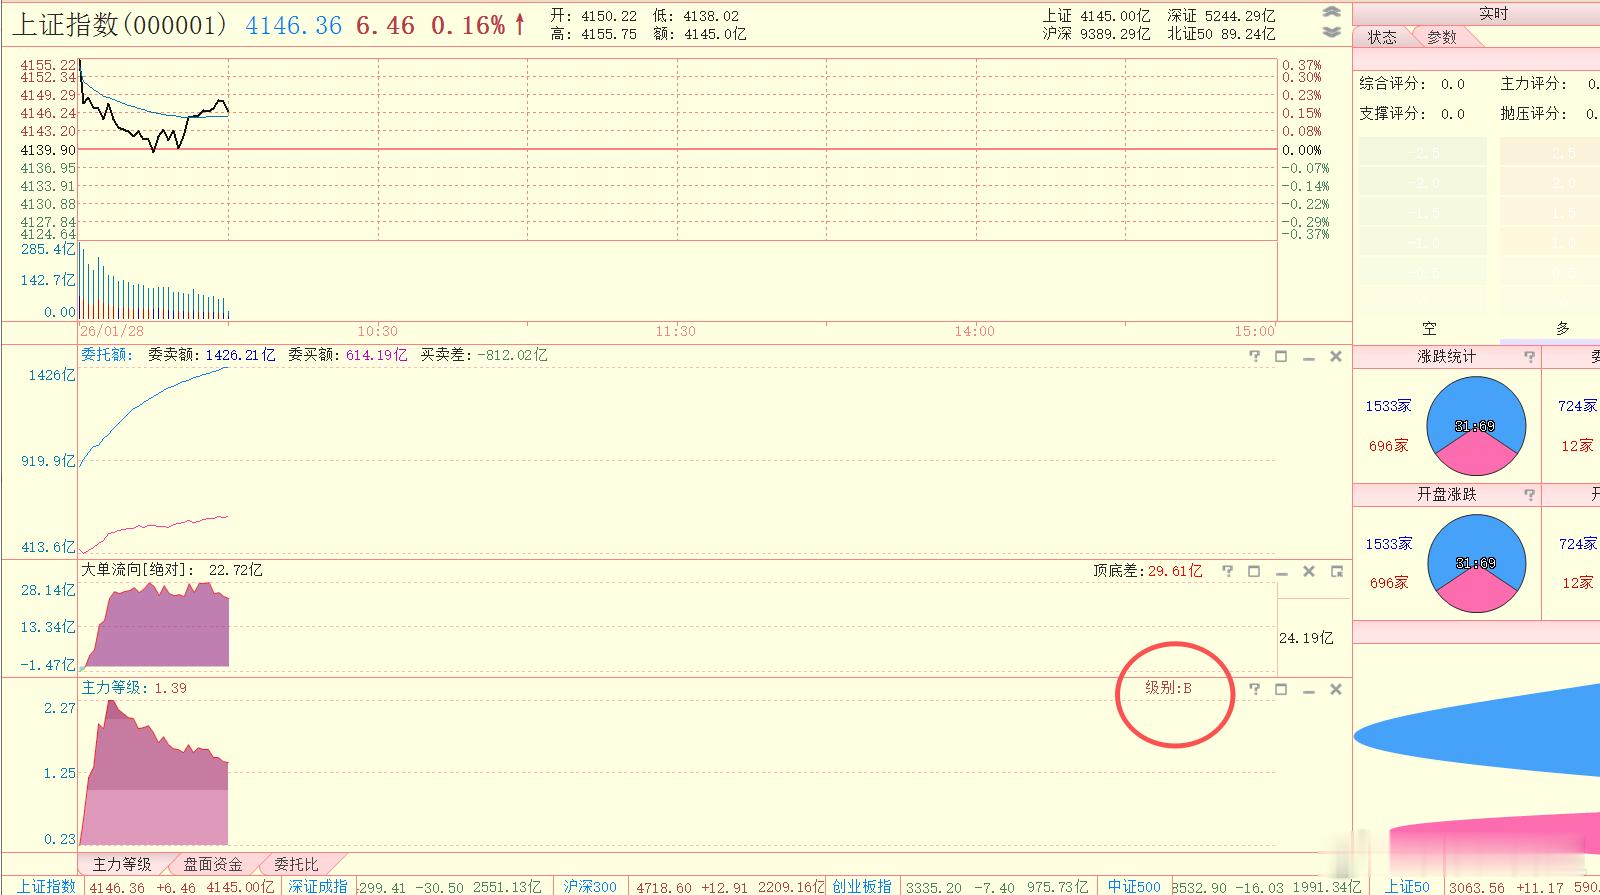Screen dimensions: 1600x895
Task: Click the 26/01/28 date label
Action: [112, 331]
